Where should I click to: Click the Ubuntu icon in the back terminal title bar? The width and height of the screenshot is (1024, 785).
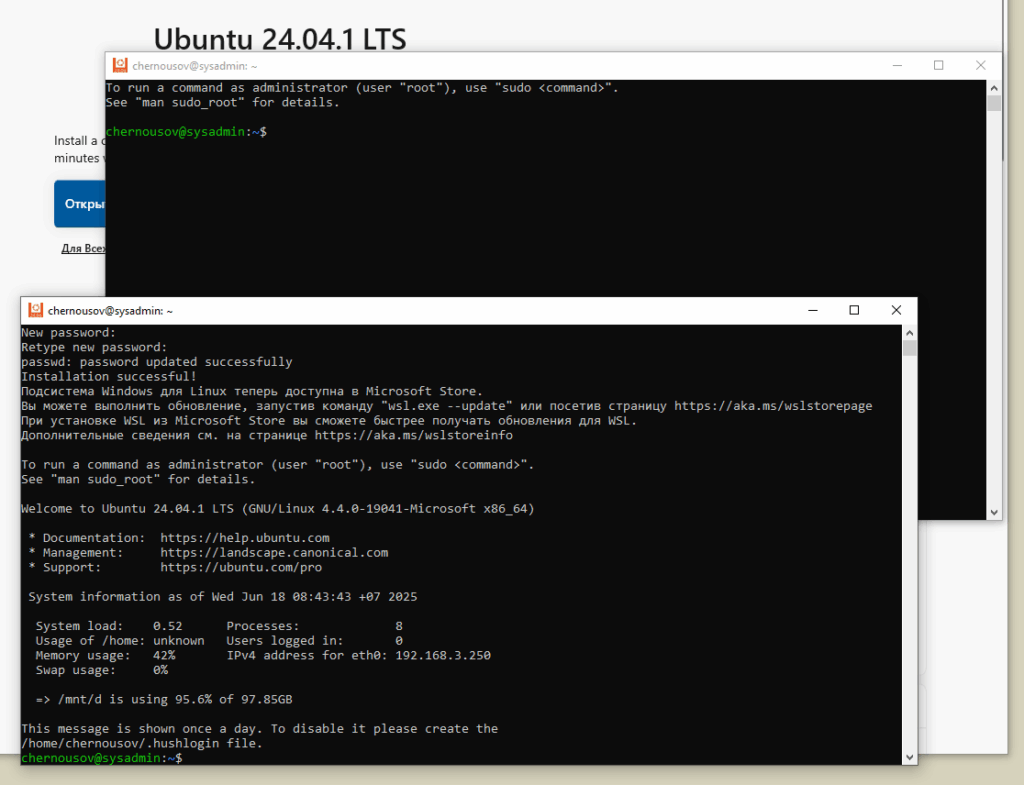[x=120, y=66]
